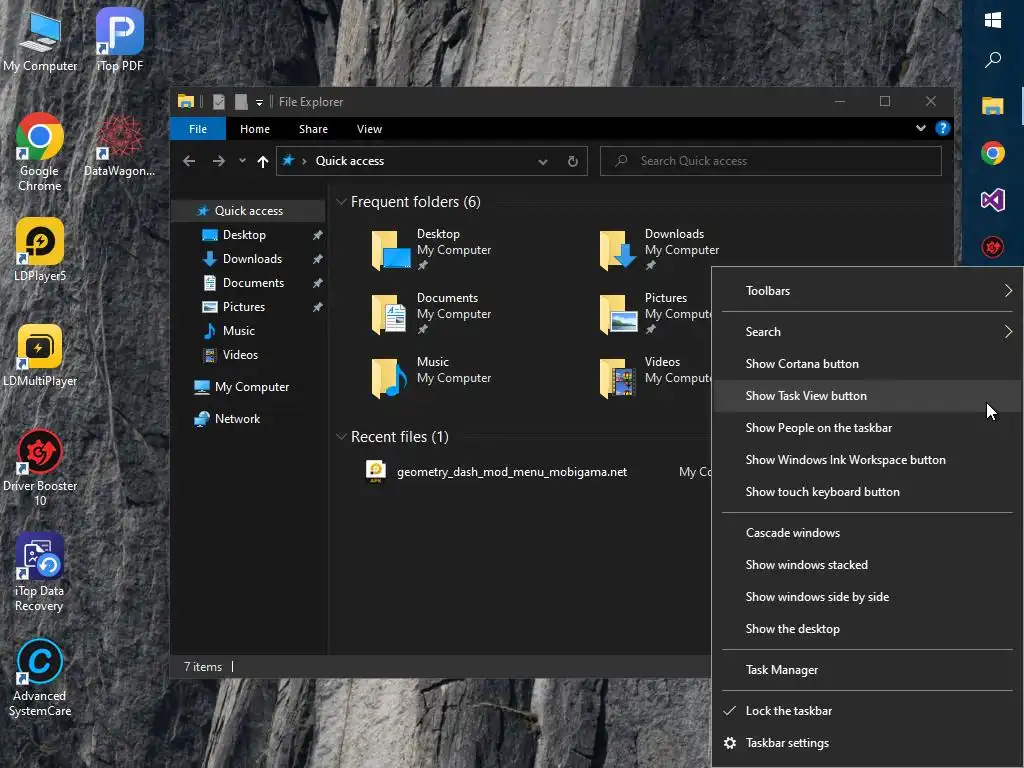Expand the Search submenu

tap(867, 332)
